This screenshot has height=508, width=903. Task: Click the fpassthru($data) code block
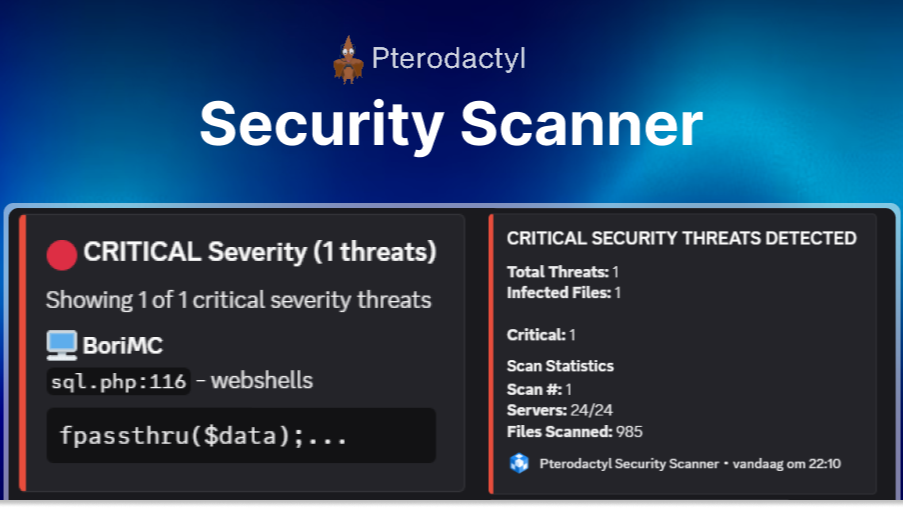pyautogui.click(x=241, y=435)
